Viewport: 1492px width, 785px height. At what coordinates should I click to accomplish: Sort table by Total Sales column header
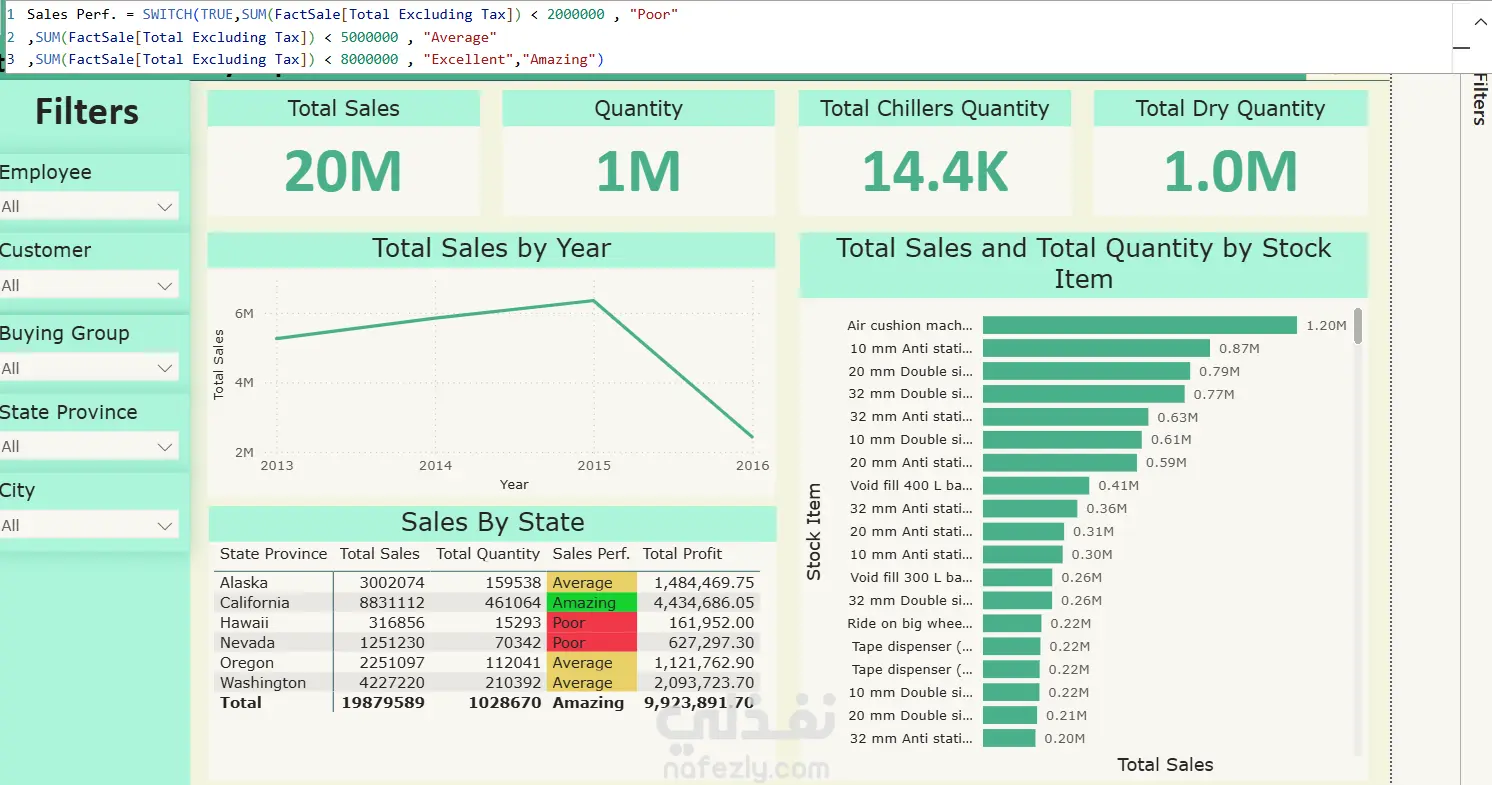pos(379,554)
